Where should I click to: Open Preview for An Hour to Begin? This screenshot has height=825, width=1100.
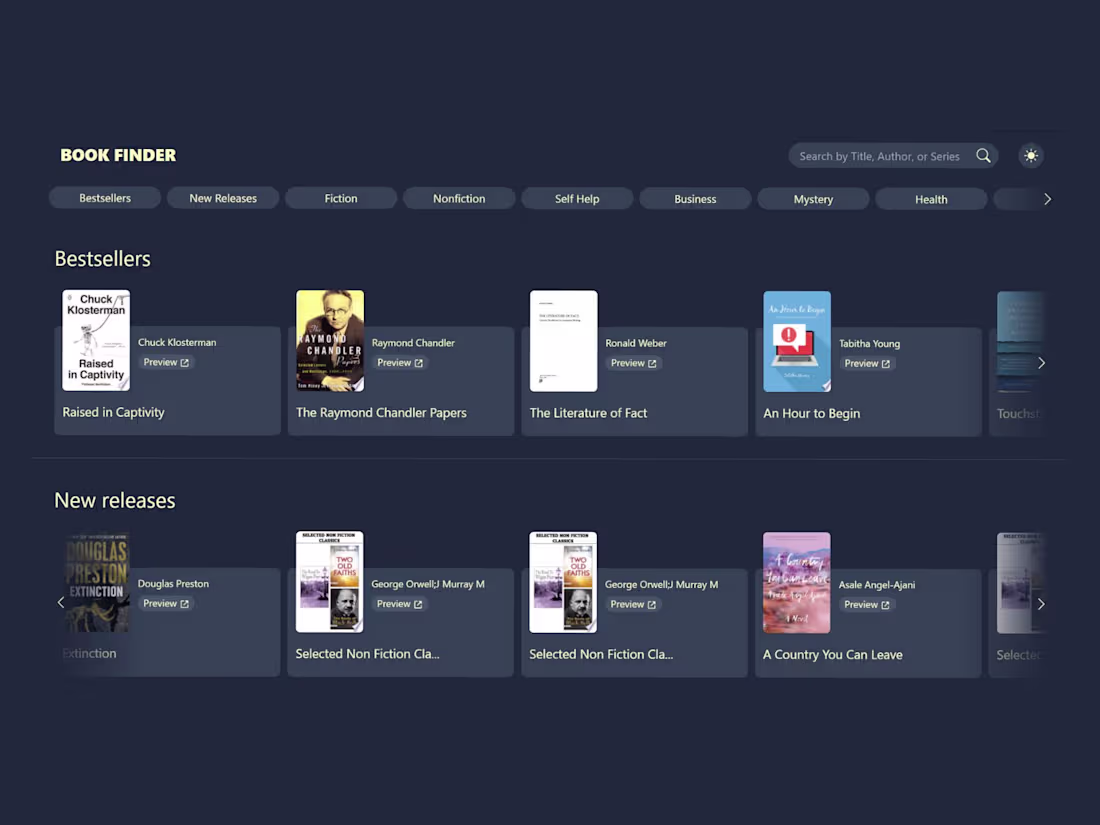pyautogui.click(x=867, y=363)
